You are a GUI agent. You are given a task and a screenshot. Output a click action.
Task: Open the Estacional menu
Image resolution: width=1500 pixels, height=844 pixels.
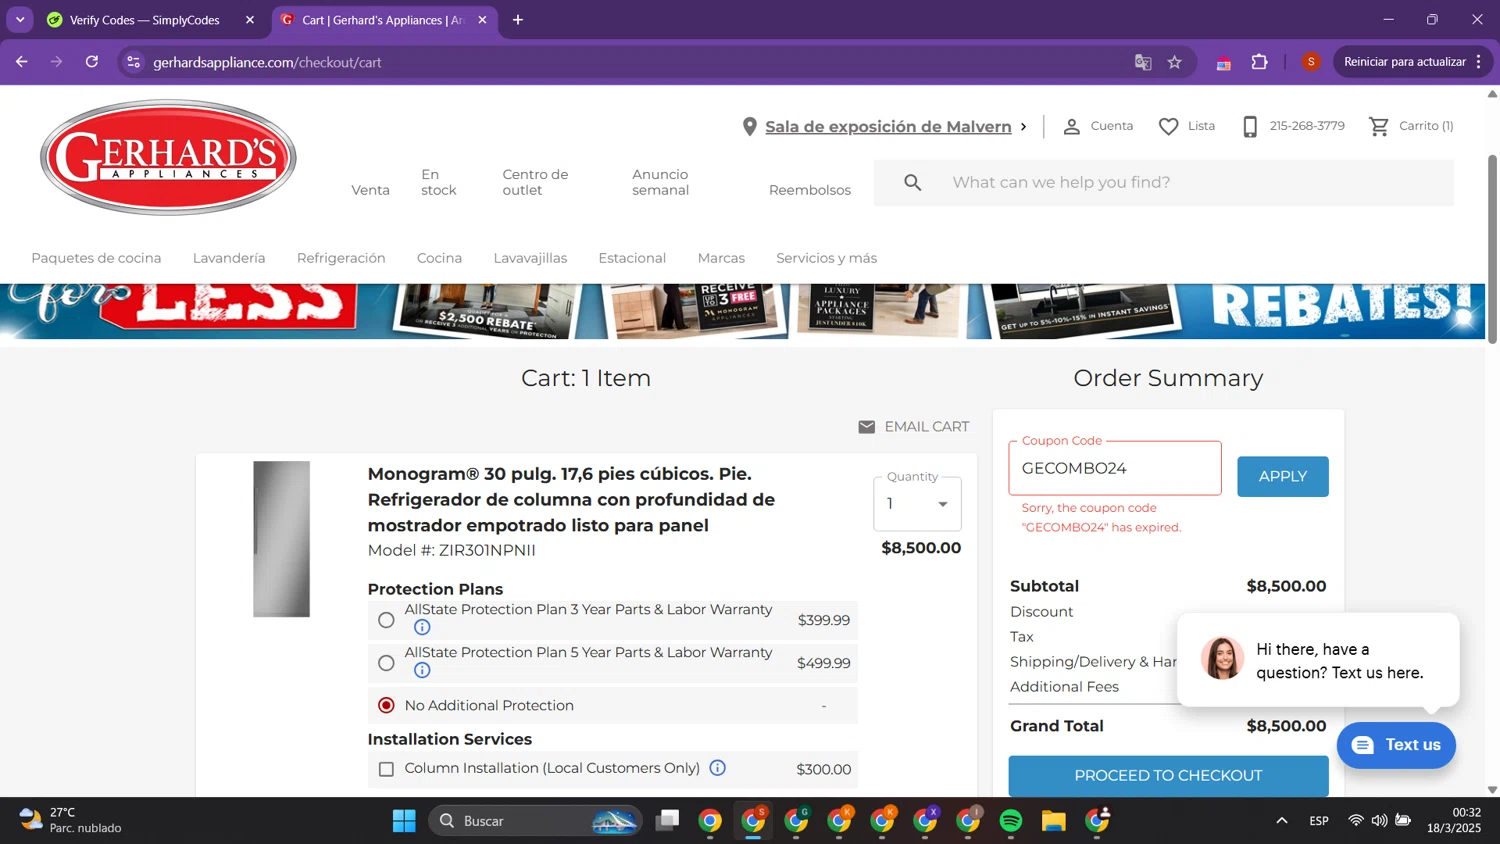(x=632, y=258)
